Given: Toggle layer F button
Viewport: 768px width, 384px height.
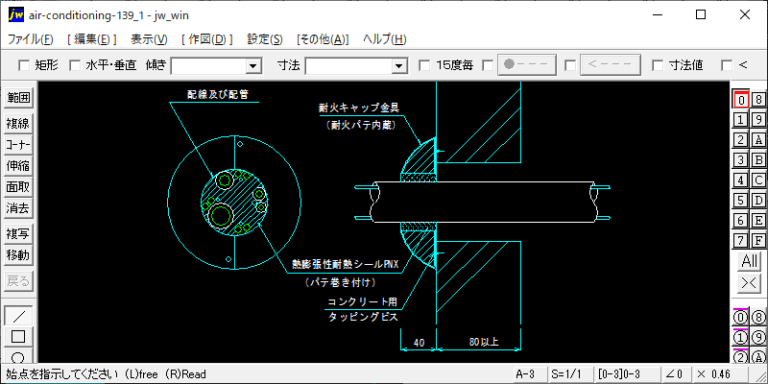Looking at the screenshot, I should 759,240.
